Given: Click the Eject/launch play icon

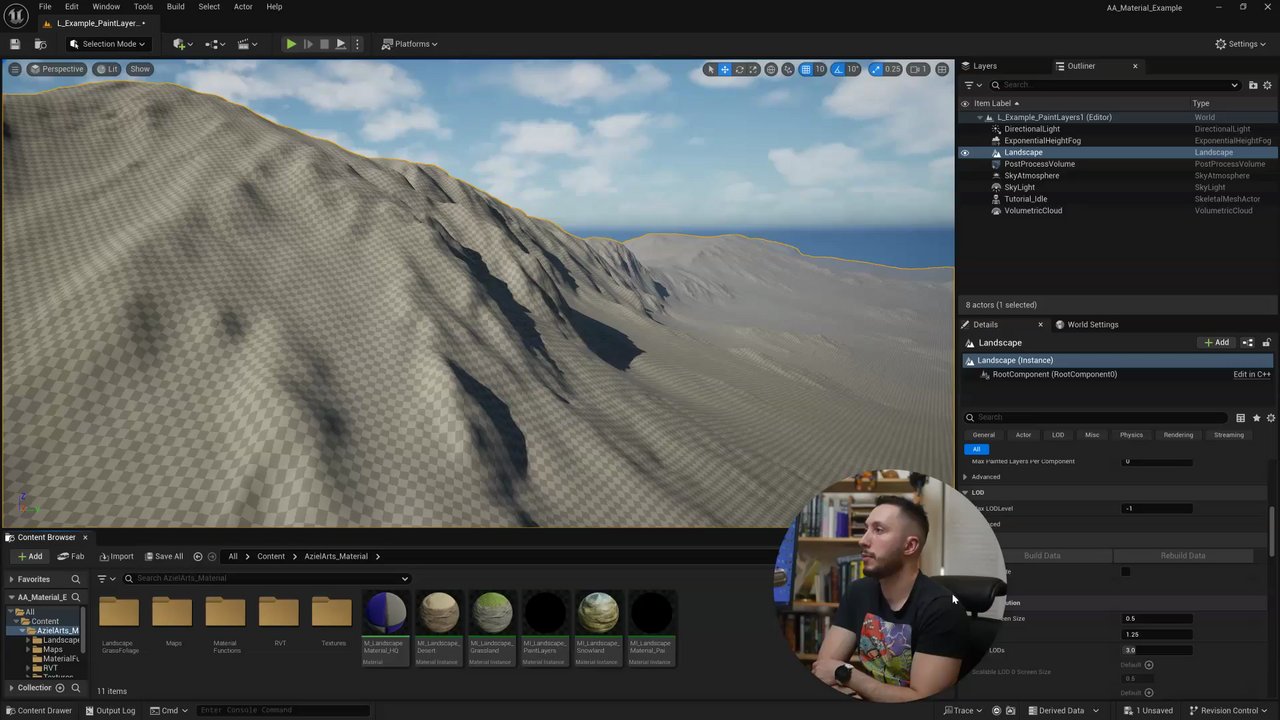Looking at the screenshot, I should [341, 44].
